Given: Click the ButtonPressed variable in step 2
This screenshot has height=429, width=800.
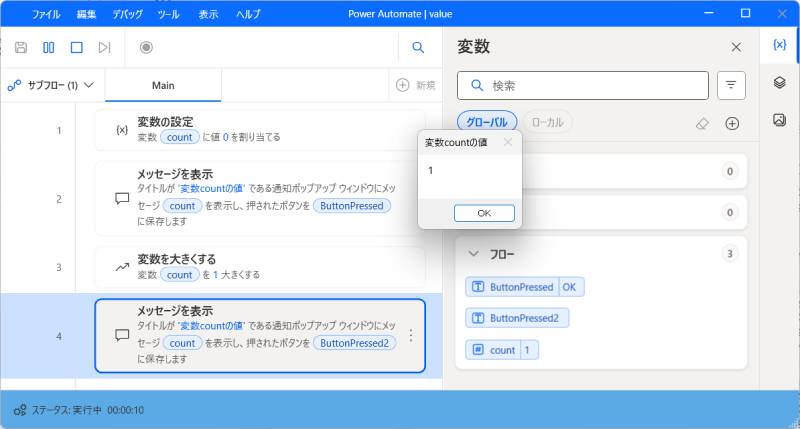Looking at the screenshot, I should (352, 206).
